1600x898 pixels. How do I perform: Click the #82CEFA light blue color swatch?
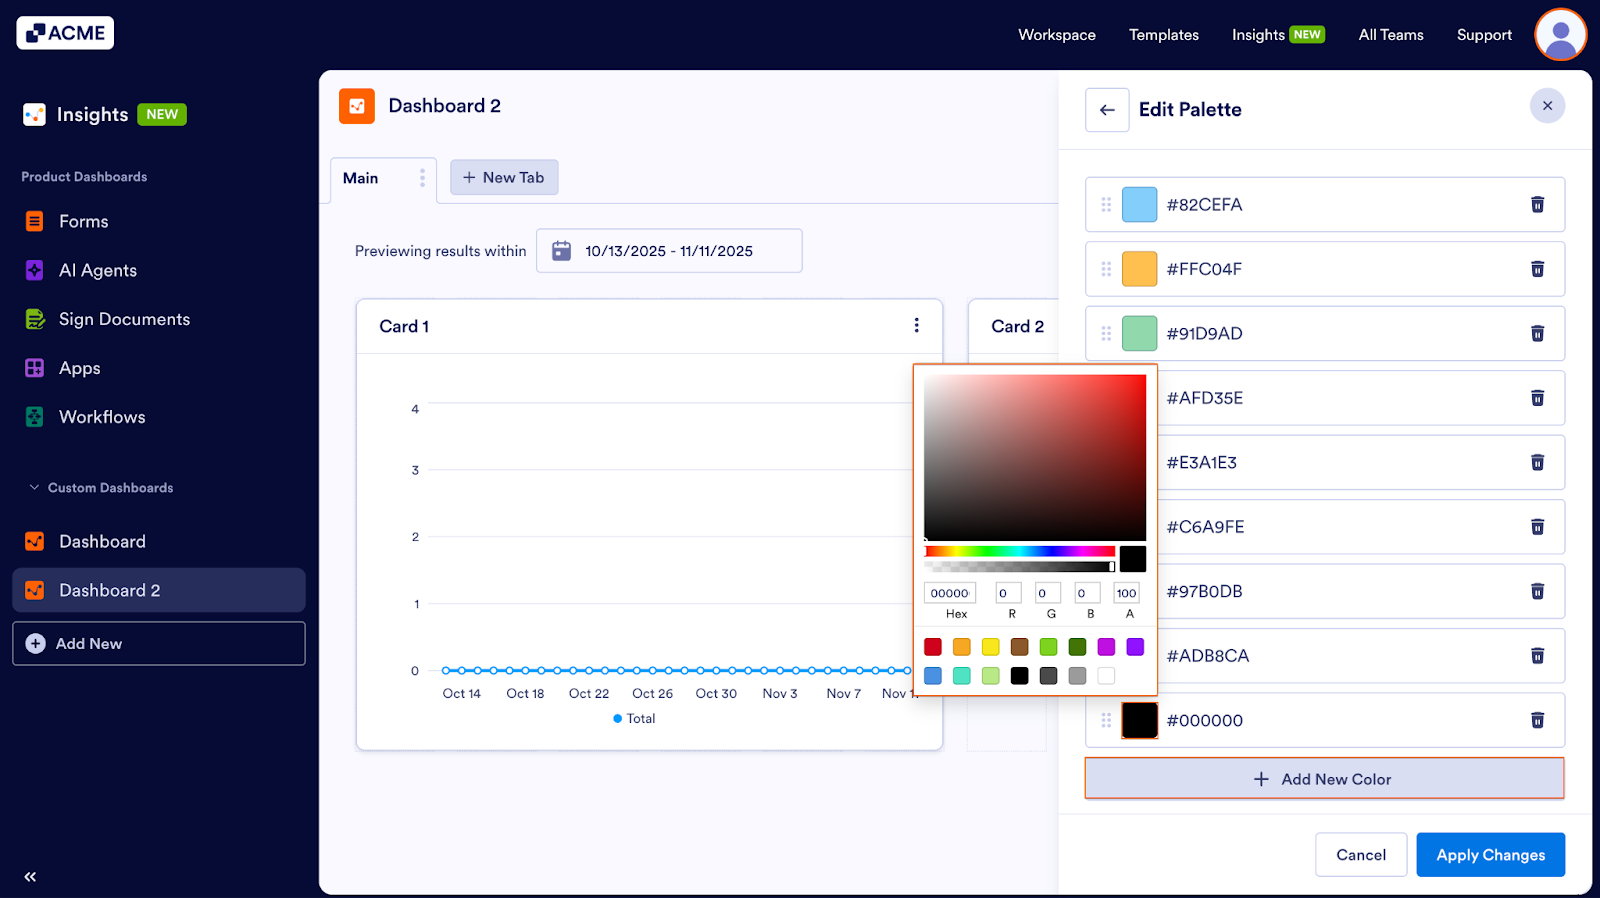pos(1139,204)
